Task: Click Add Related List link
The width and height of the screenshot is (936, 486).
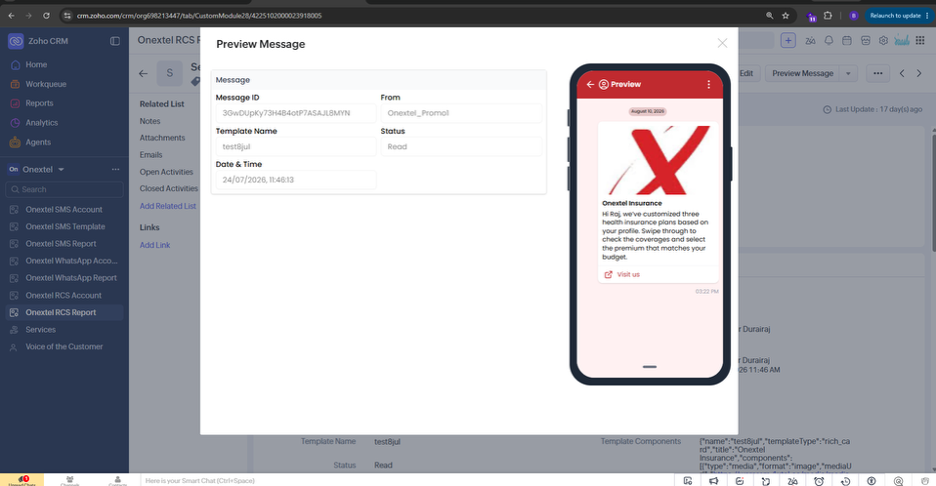Action: click(168, 206)
